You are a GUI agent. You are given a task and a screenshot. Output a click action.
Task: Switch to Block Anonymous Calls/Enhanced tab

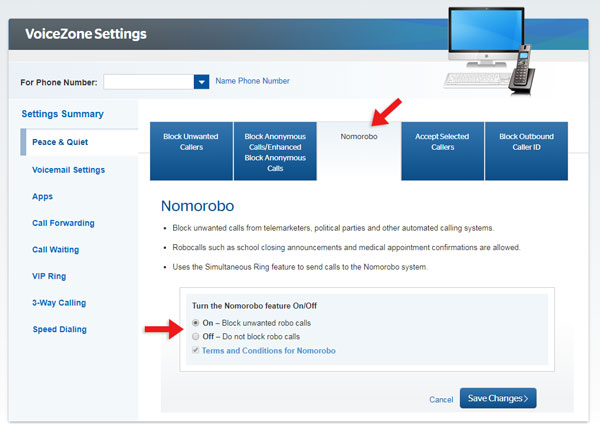point(275,151)
